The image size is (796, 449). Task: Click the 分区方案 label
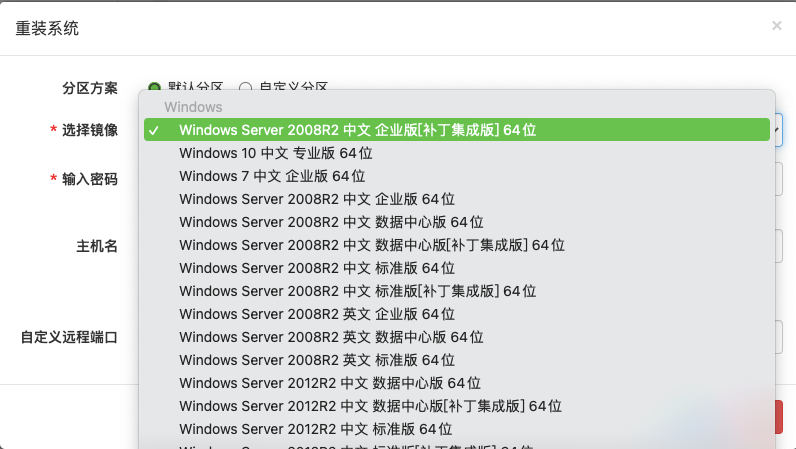tap(90, 88)
